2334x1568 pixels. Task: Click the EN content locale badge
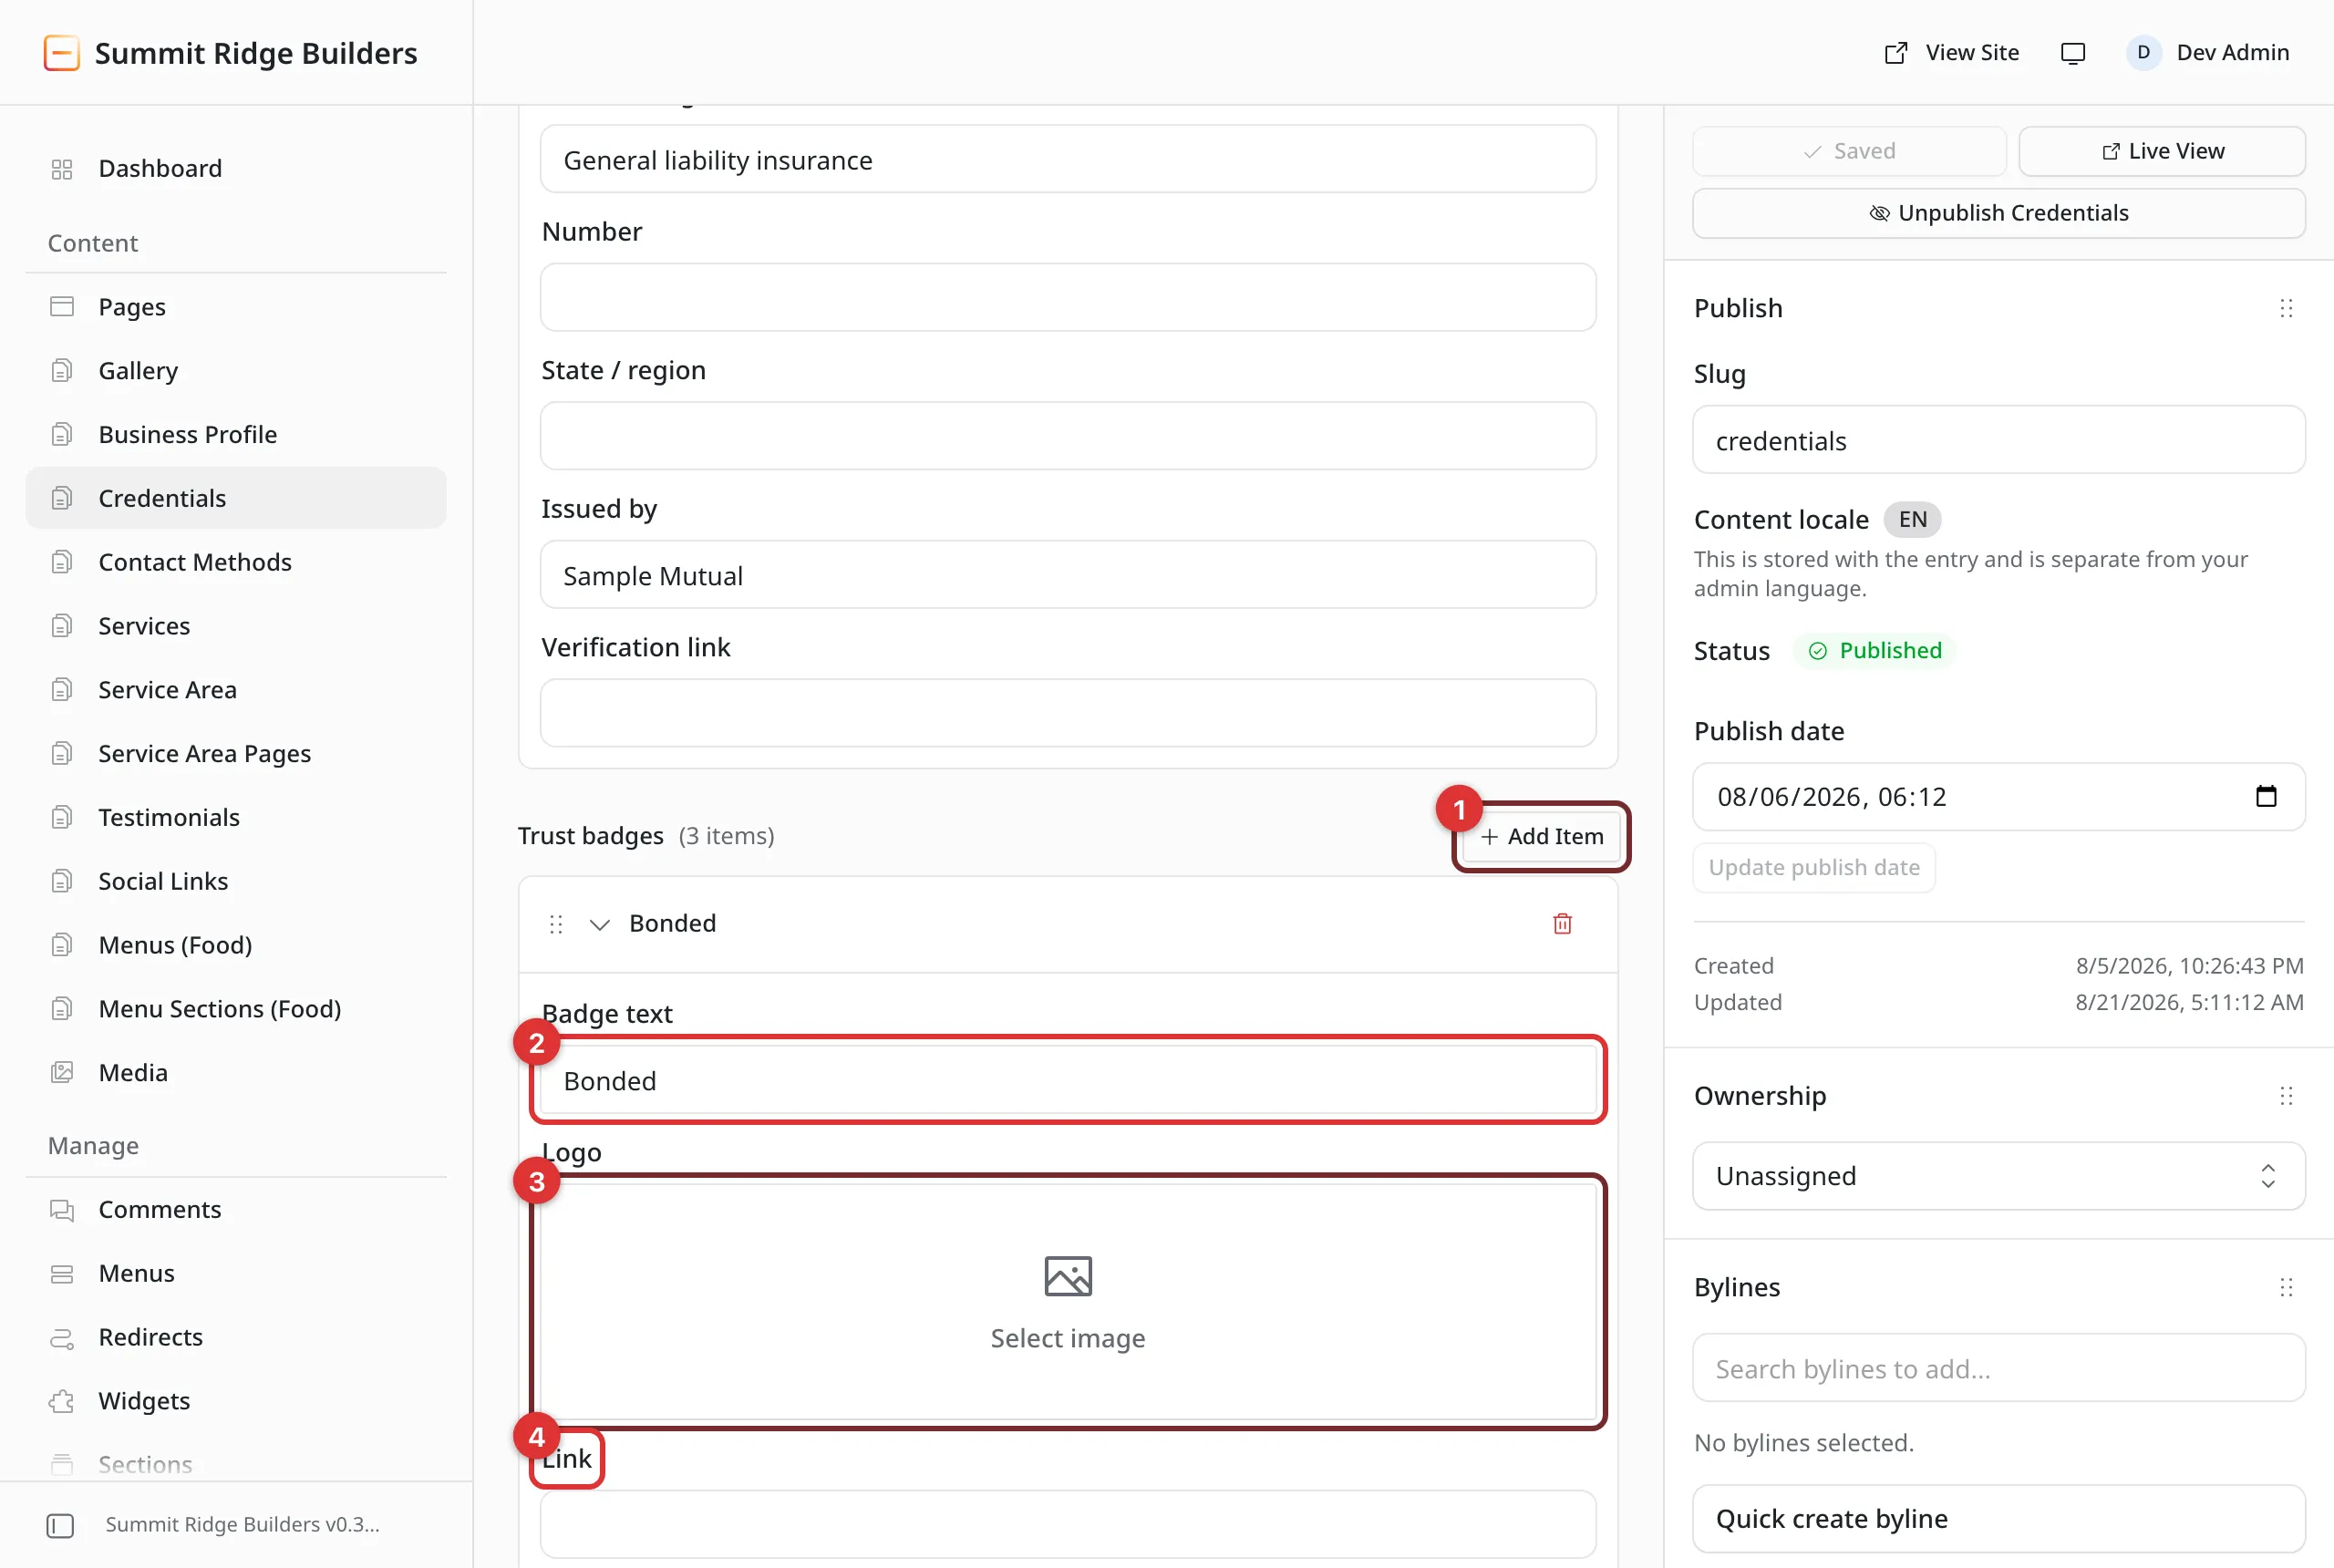pyautogui.click(x=1912, y=520)
